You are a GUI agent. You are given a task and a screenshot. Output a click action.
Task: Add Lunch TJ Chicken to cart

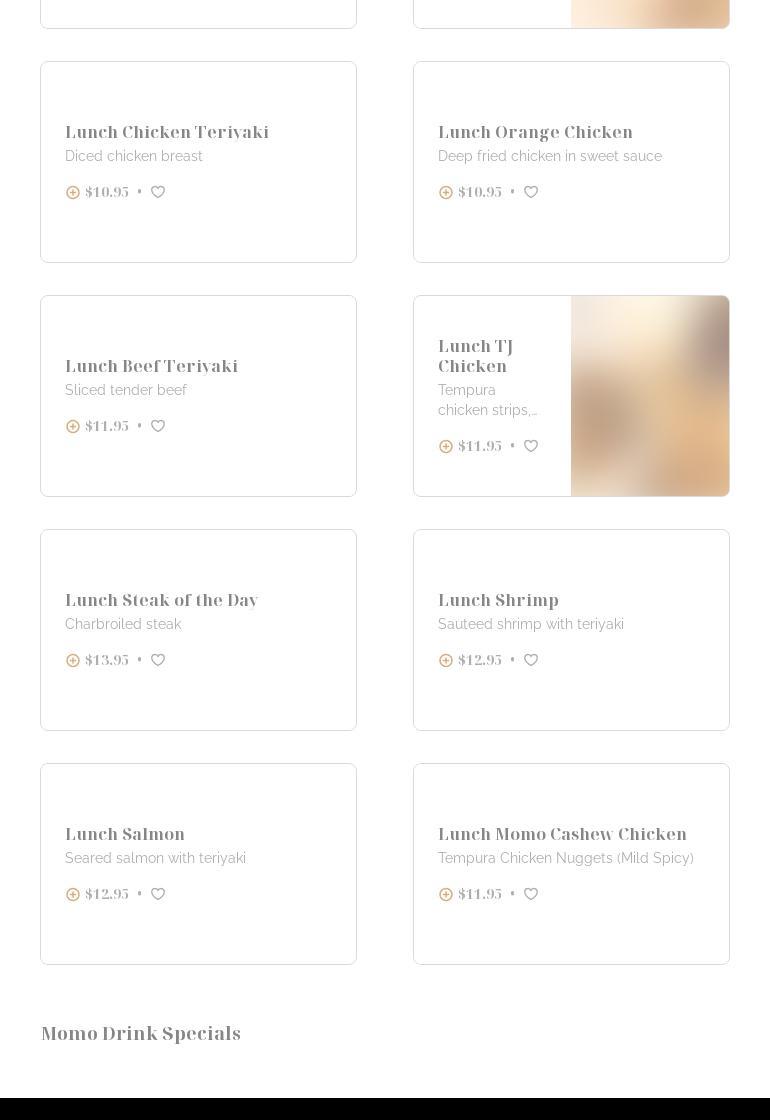(x=446, y=446)
